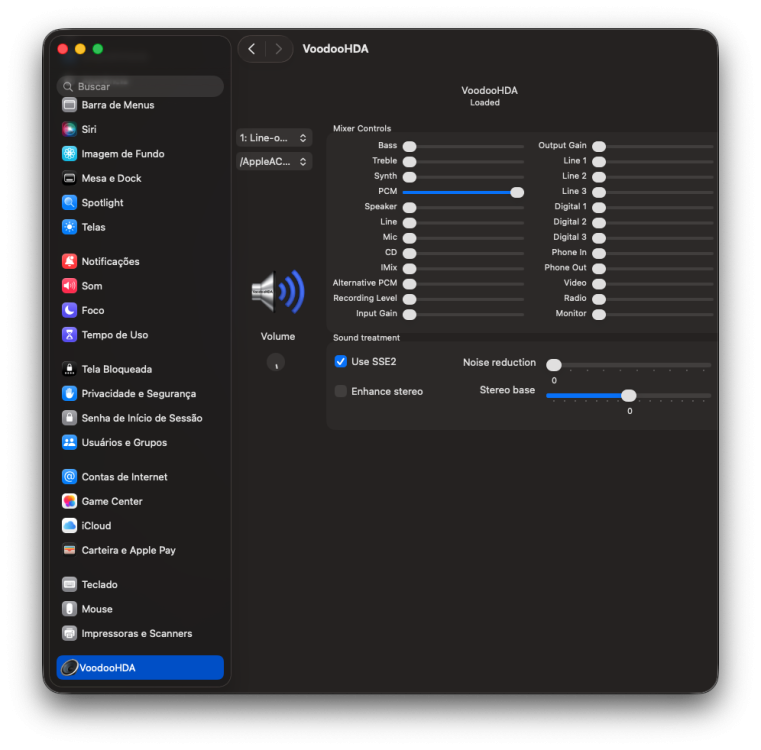Screen dimensions: 761x750
Task: Open Game Center icon
Action: pos(69,501)
